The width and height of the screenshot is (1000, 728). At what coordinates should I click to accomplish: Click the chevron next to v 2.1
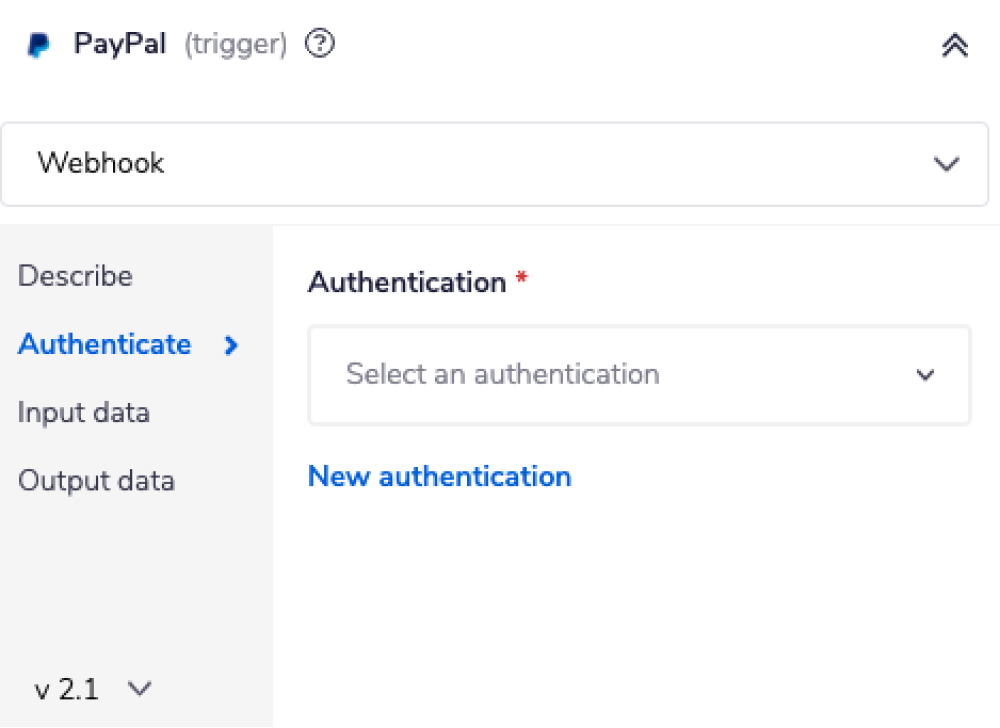tap(140, 689)
